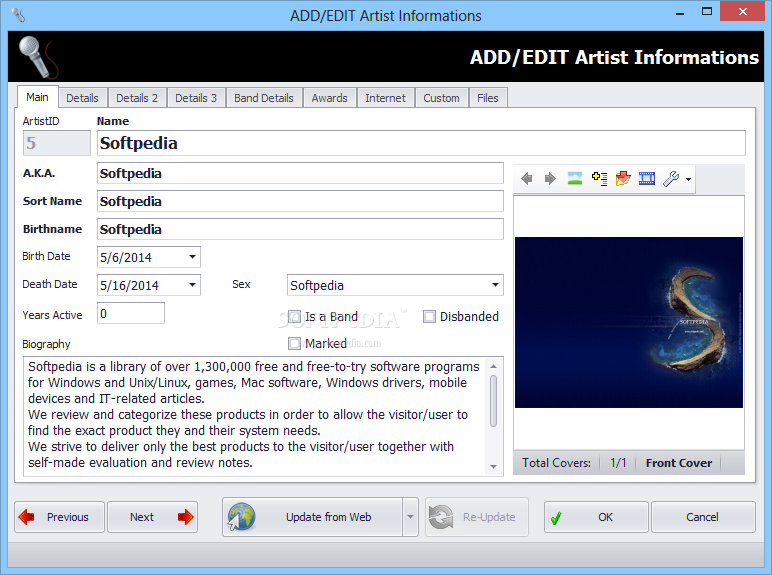Click into the Years Active field
This screenshot has width=772, height=575.
click(x=130, y=314)
